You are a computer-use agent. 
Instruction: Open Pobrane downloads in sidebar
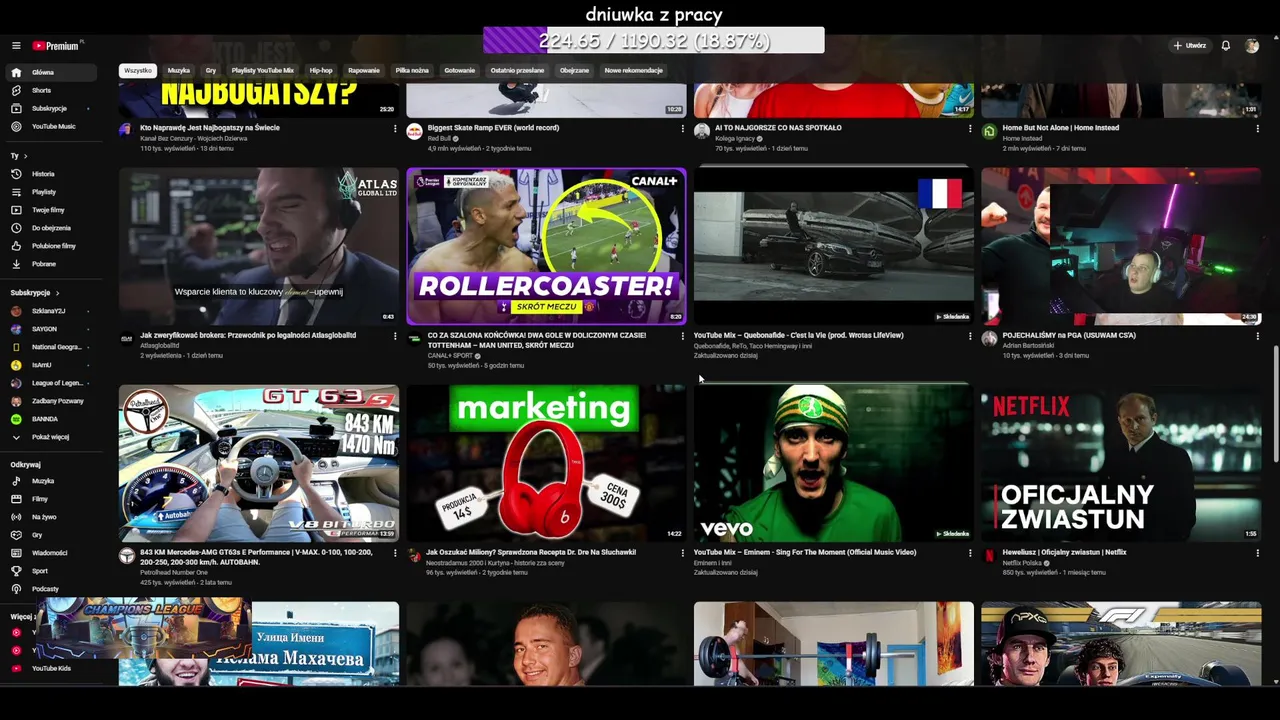(x=52, y=264)
